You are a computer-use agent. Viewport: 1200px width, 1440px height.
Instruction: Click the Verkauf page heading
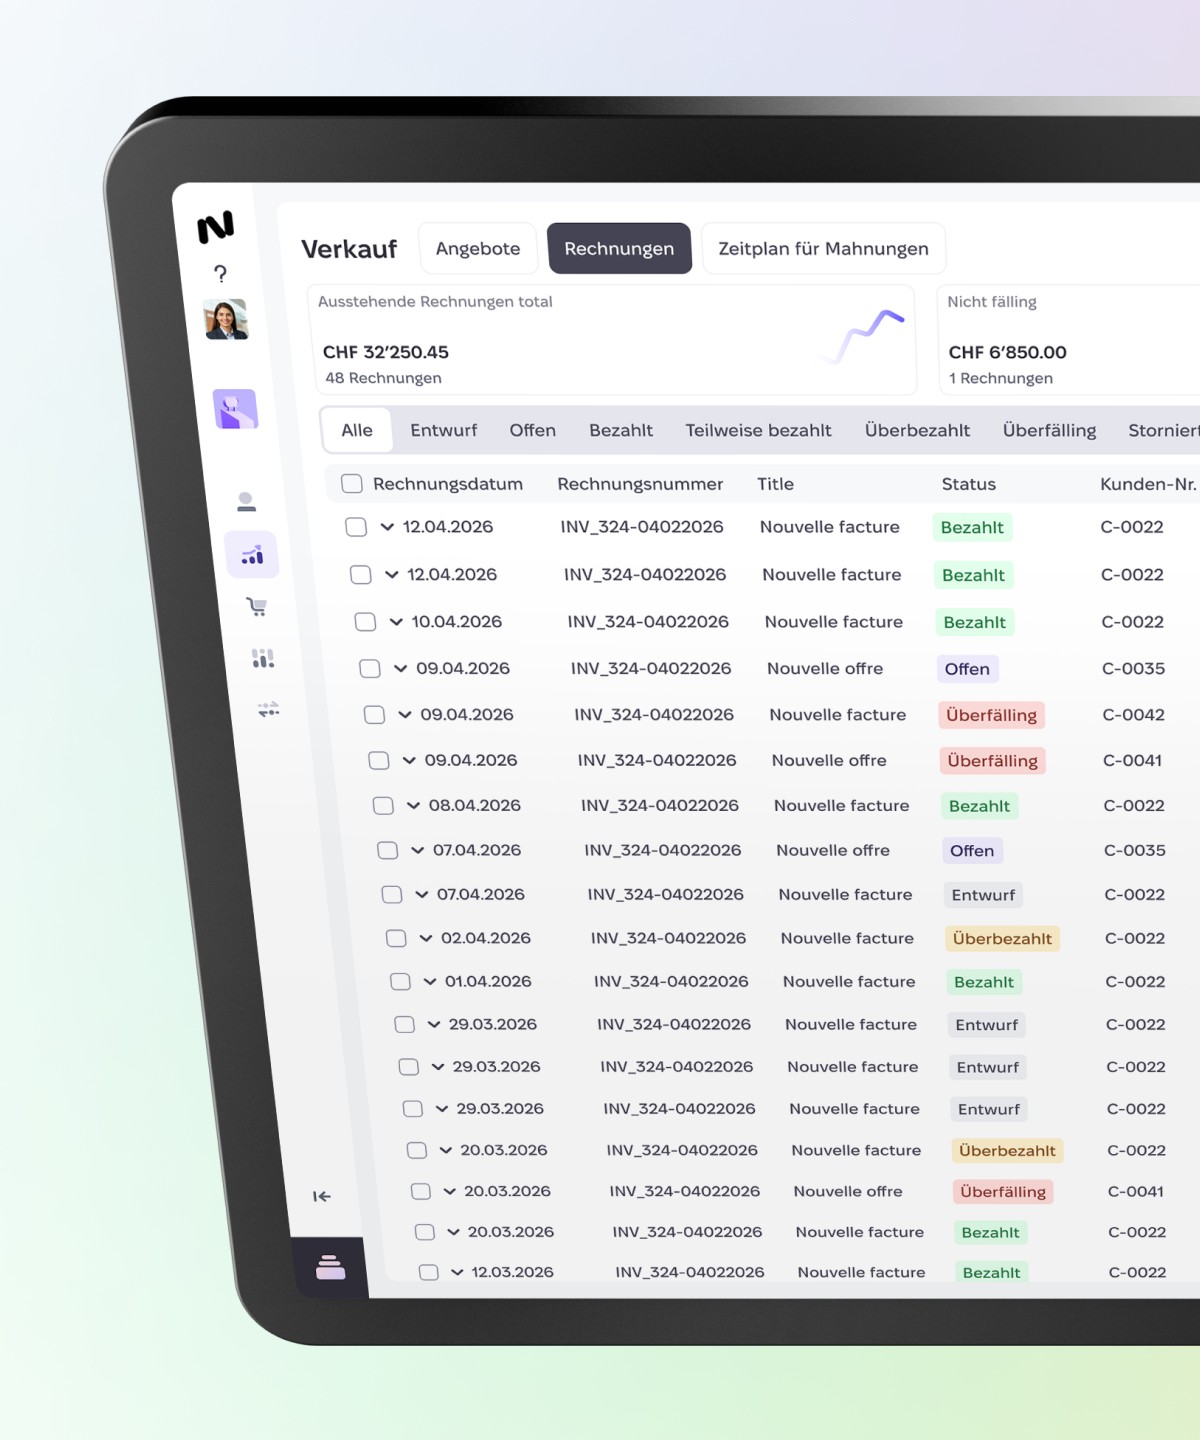(x=349, y=249)
